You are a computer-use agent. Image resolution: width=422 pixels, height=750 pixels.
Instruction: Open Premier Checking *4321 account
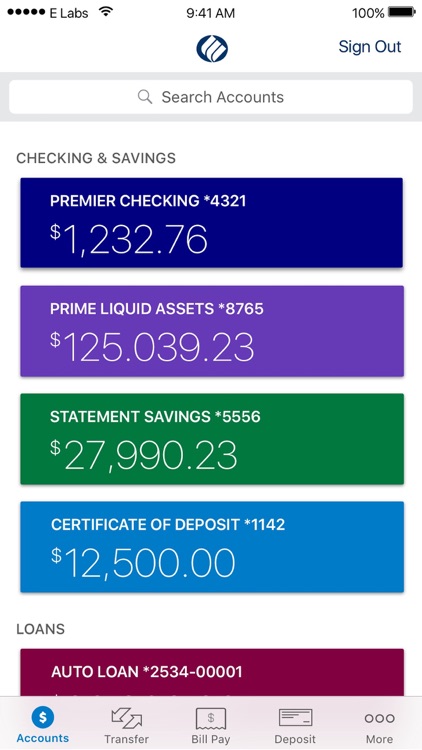pyautogui.click(x=211, y=222)
